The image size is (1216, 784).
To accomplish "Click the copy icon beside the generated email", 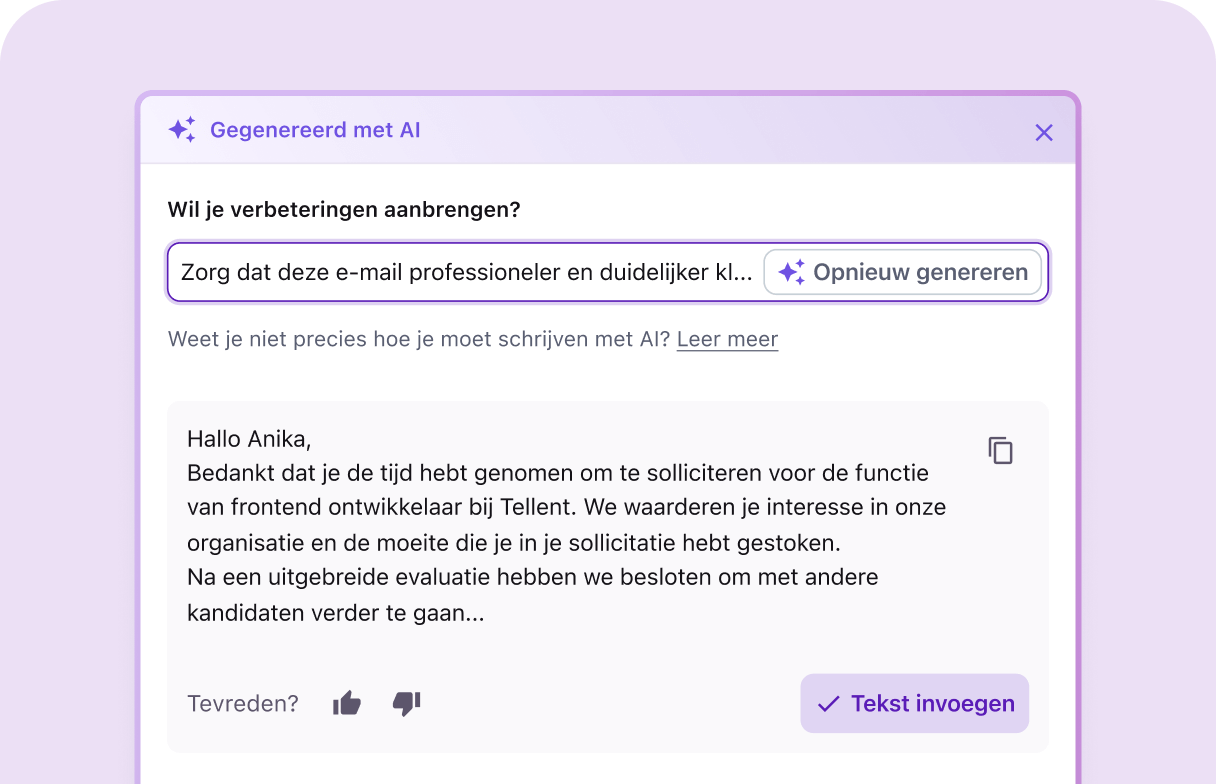I will [x=1000, y=451].
